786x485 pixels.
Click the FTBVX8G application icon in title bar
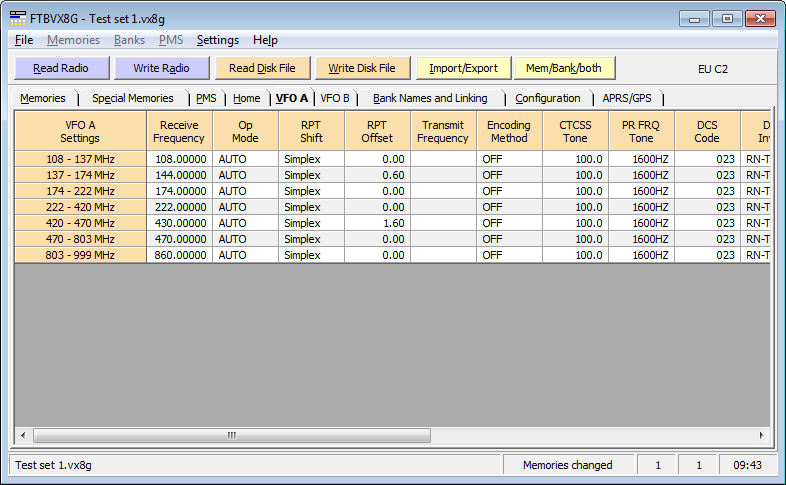18,19
